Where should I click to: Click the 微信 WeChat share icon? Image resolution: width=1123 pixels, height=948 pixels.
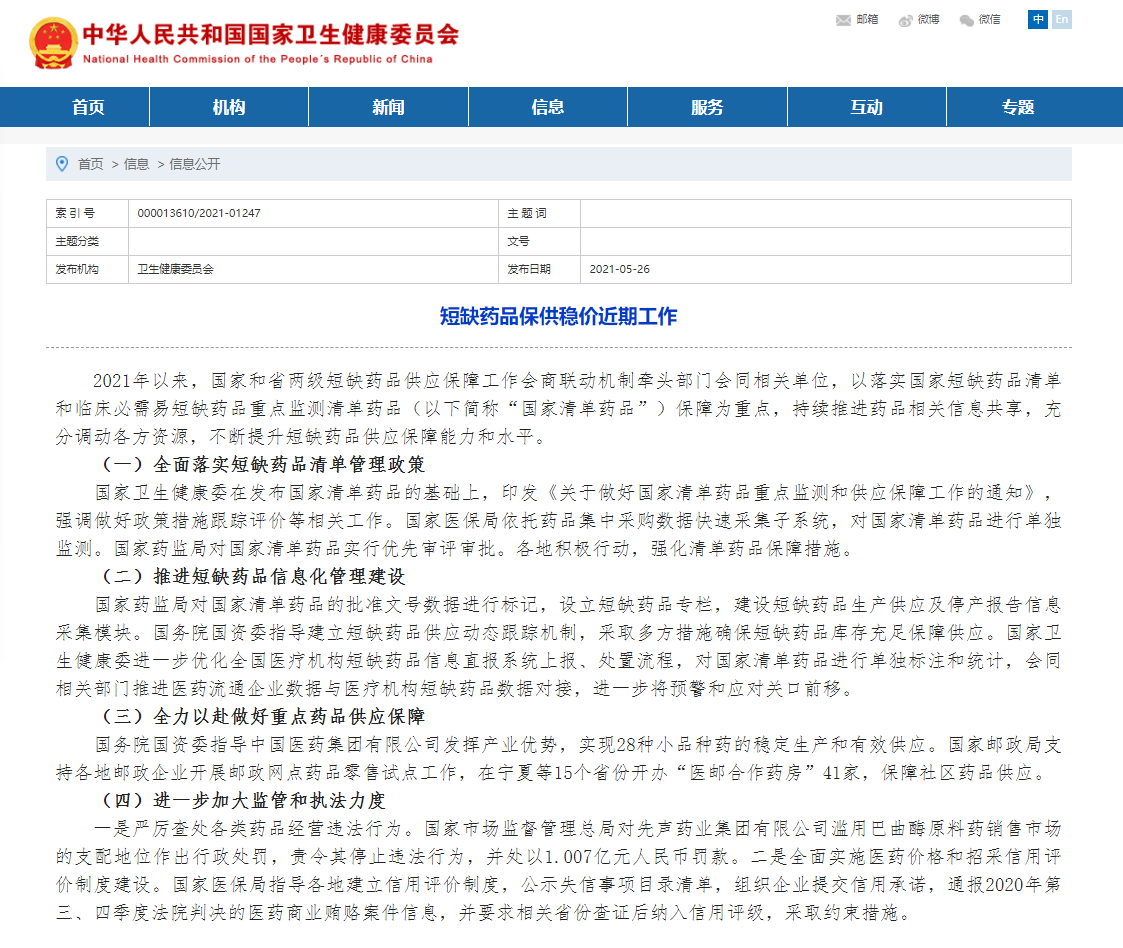pyautogui.click(x=982, y=20)
